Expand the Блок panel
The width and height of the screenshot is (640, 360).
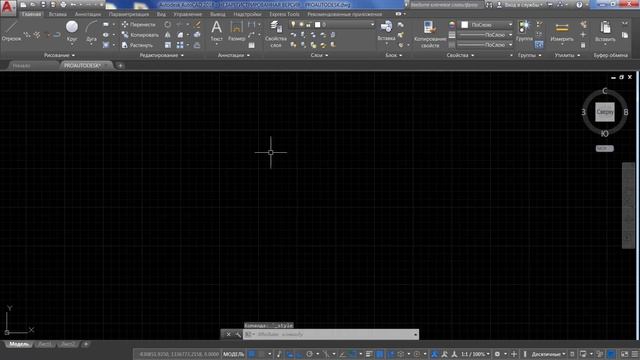coord(393,55)
